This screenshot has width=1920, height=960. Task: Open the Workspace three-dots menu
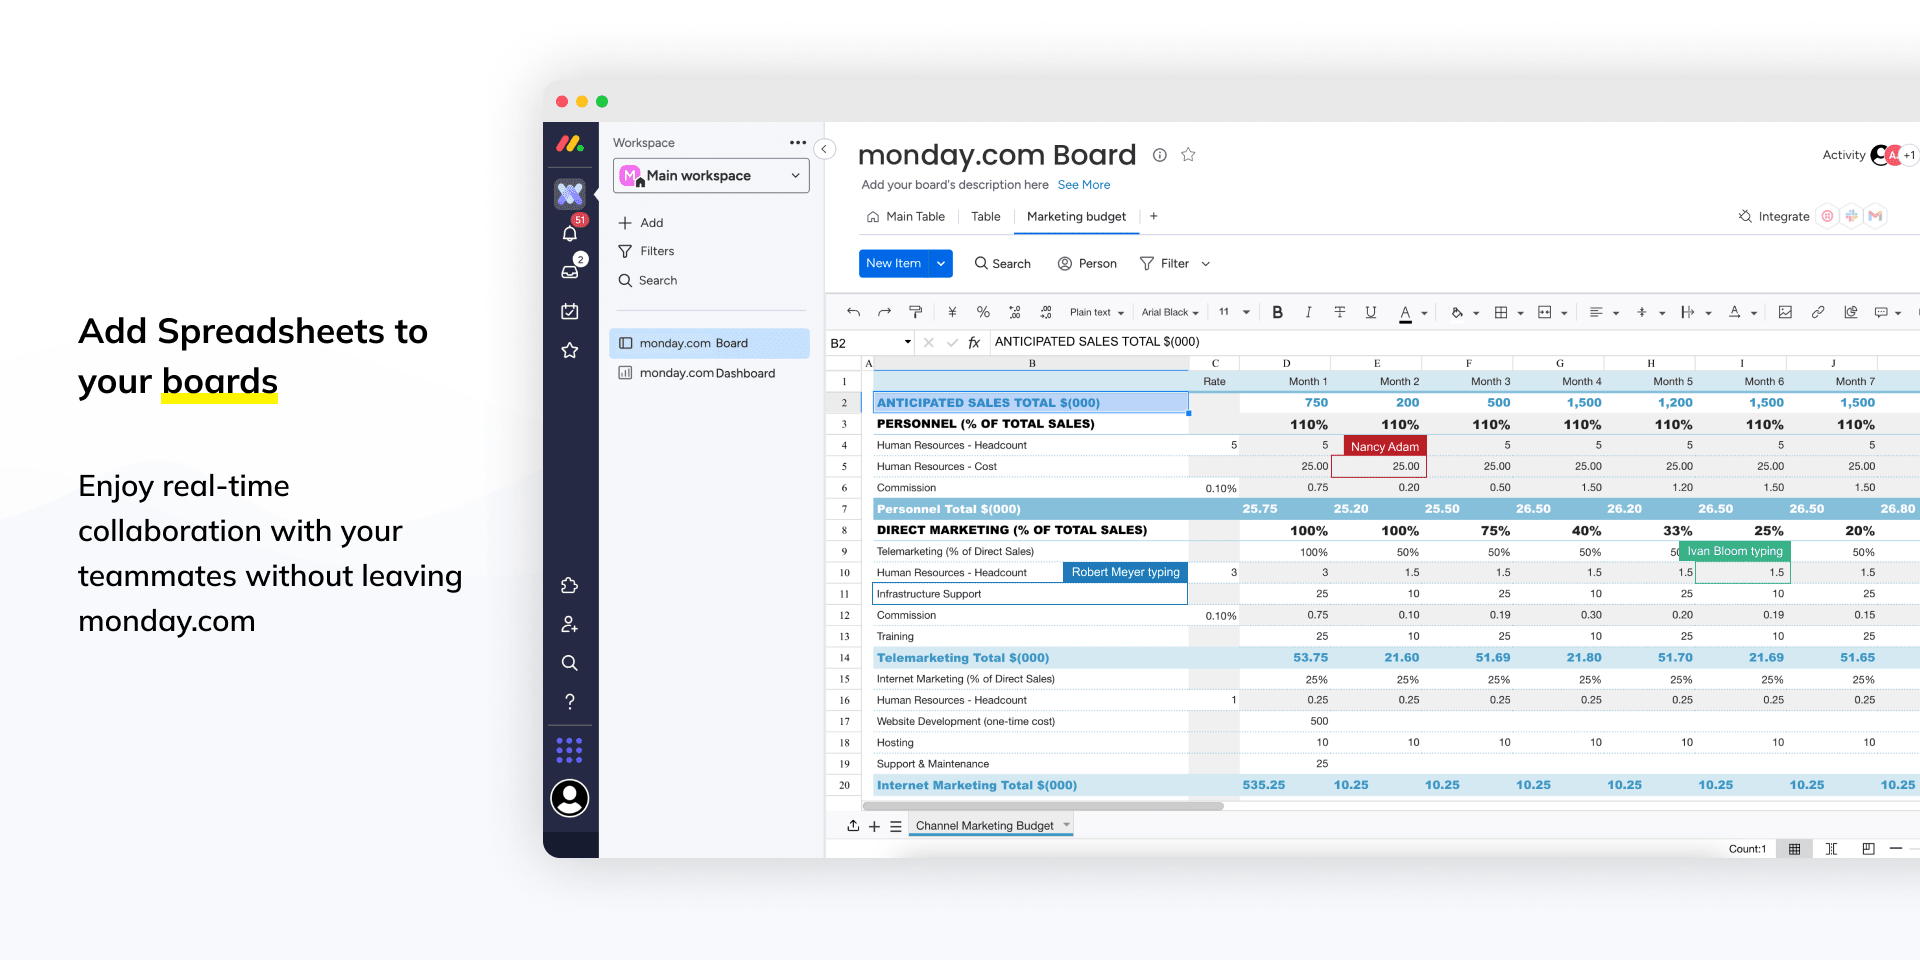(798, 142)
